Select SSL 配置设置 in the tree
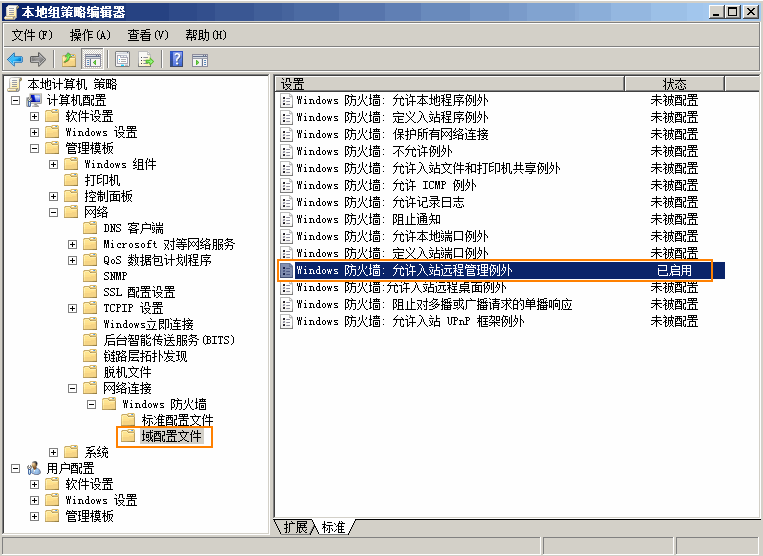Viewport: 763px width, 556px height. 139,292
